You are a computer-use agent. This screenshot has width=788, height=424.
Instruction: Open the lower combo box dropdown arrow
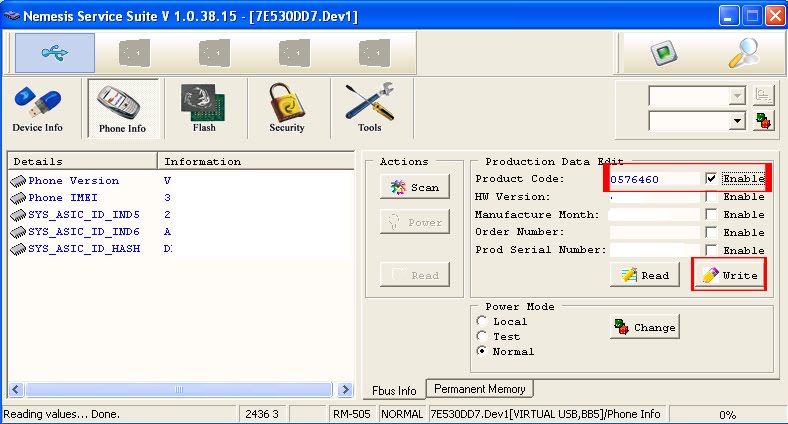pyautogui.click(x=737, y=121)
